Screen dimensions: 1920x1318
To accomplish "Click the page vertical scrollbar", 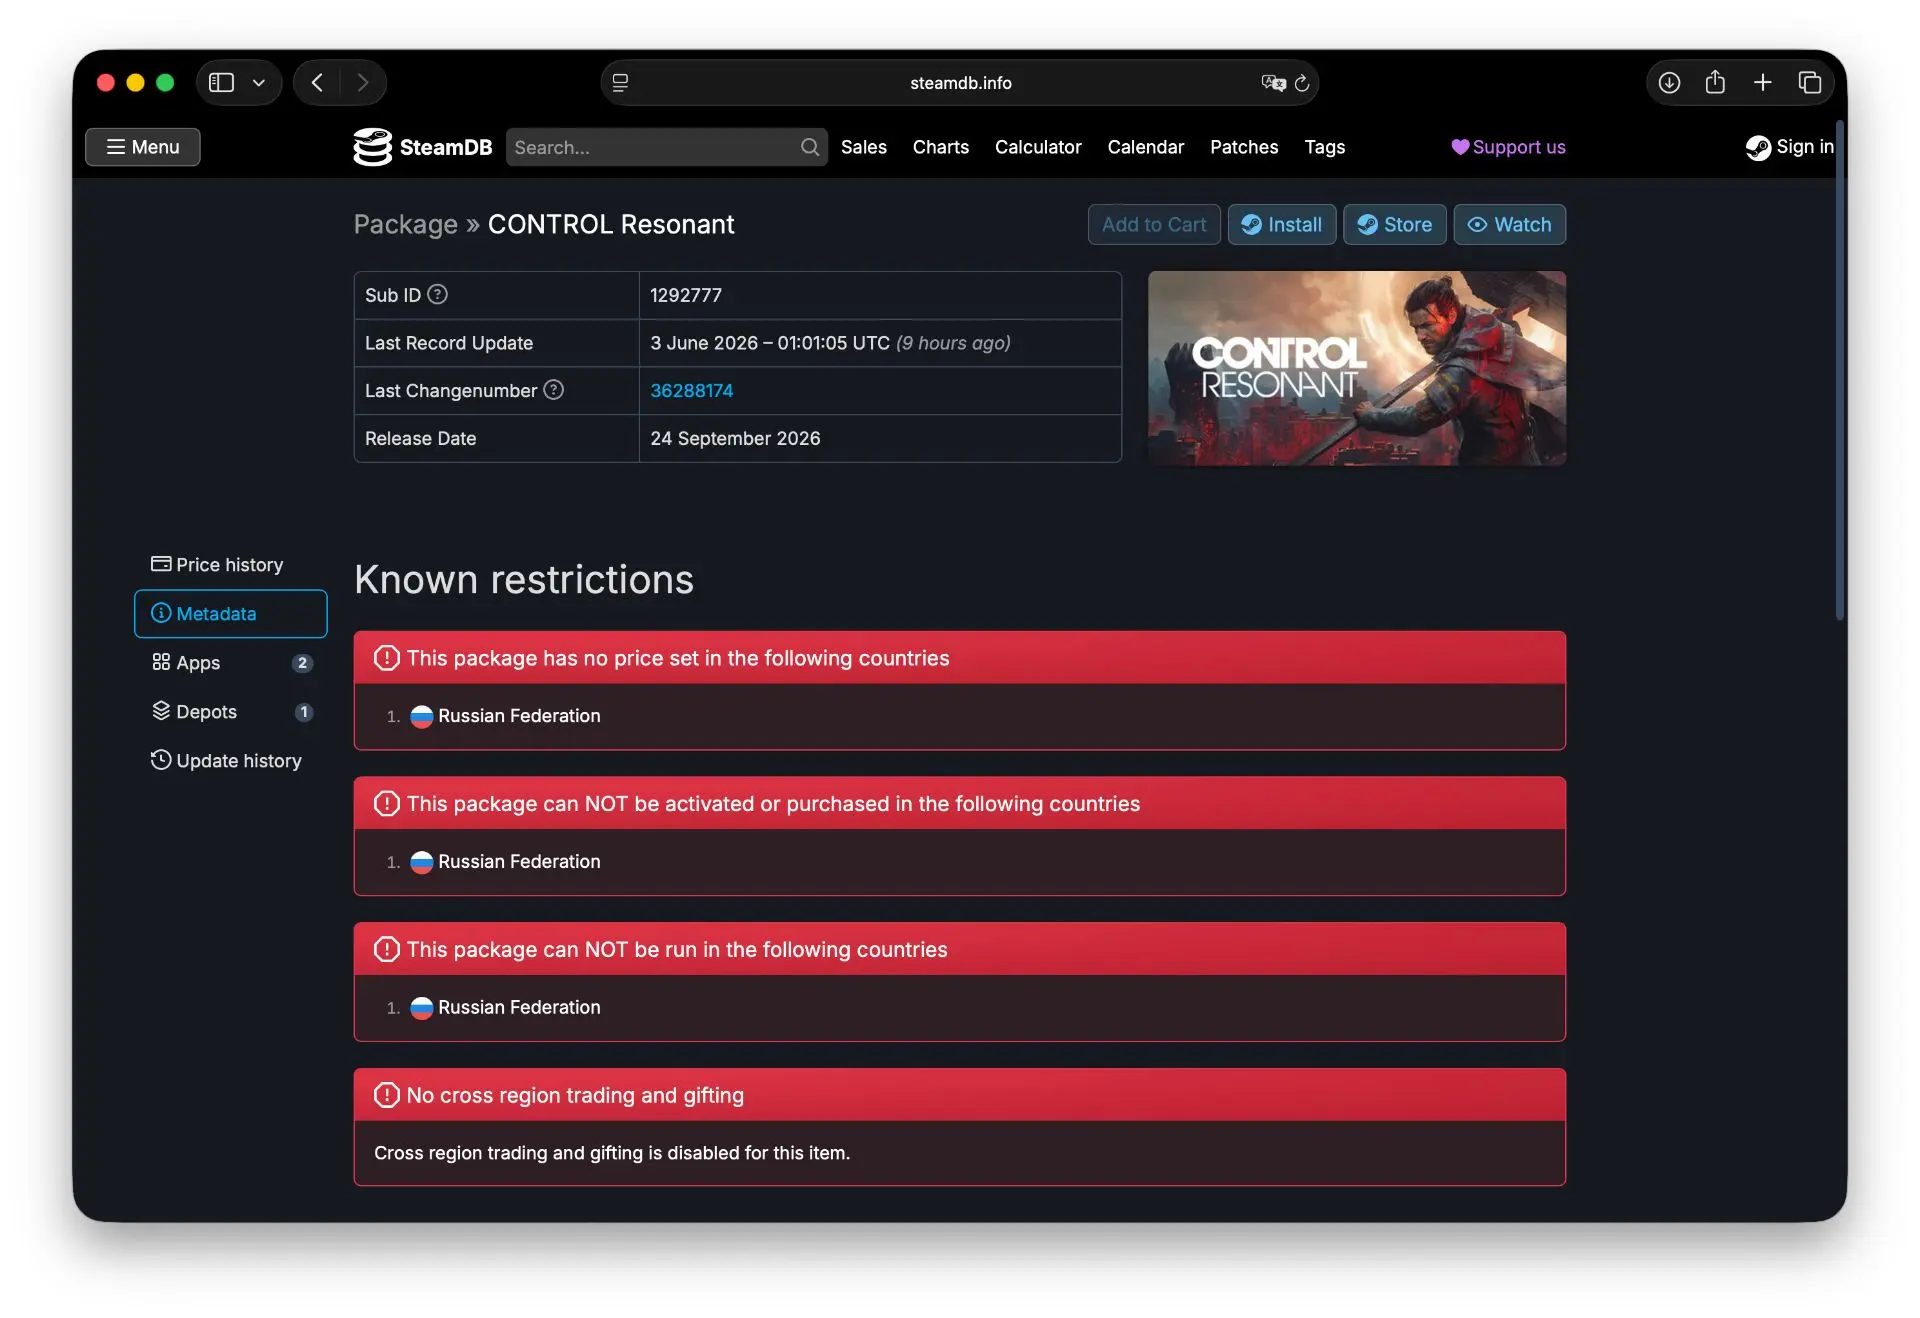I will [x=1839, y=370].
